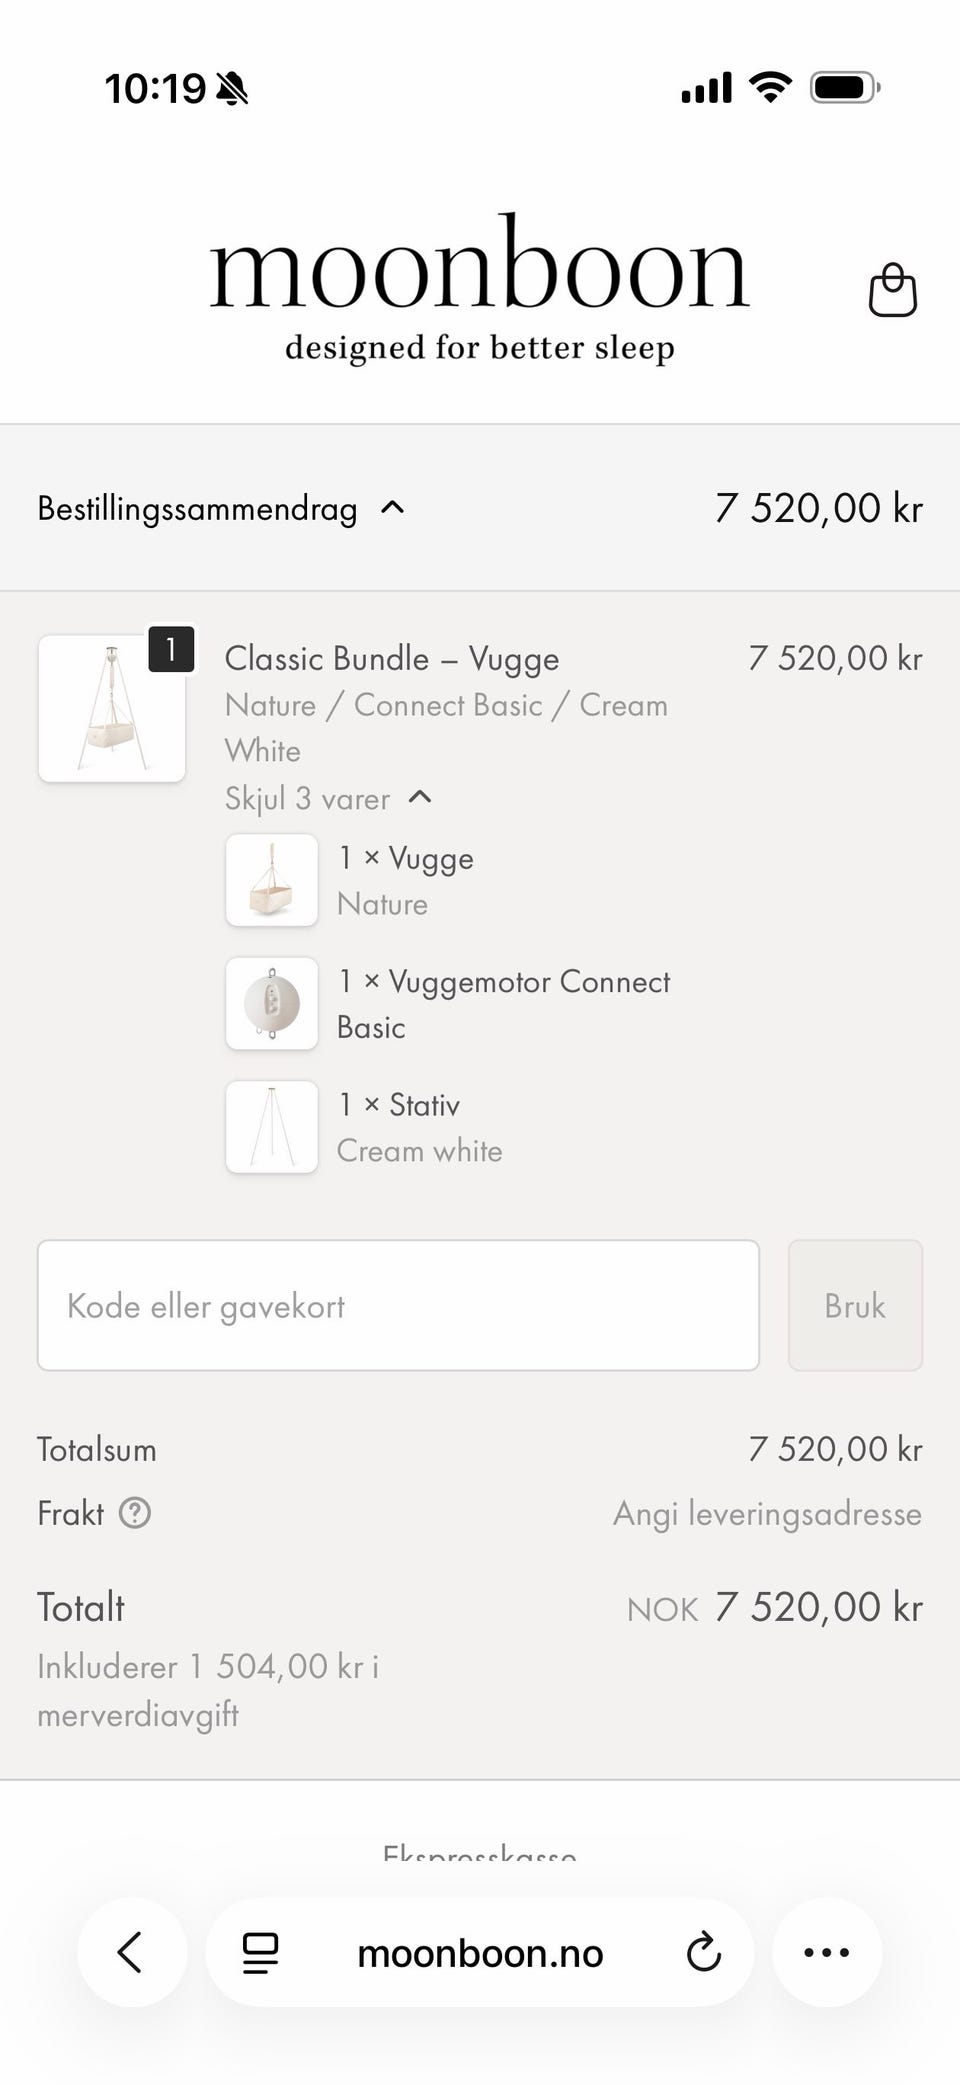Open the browser three-dots more menu

click(827, 1951)
